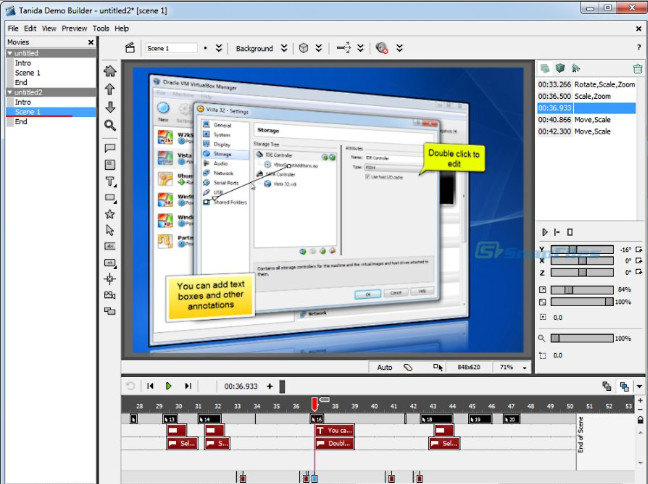The height and width of the screenshot is (484, 648).
Task: Open the Preview menu
Action: [74, 29]
